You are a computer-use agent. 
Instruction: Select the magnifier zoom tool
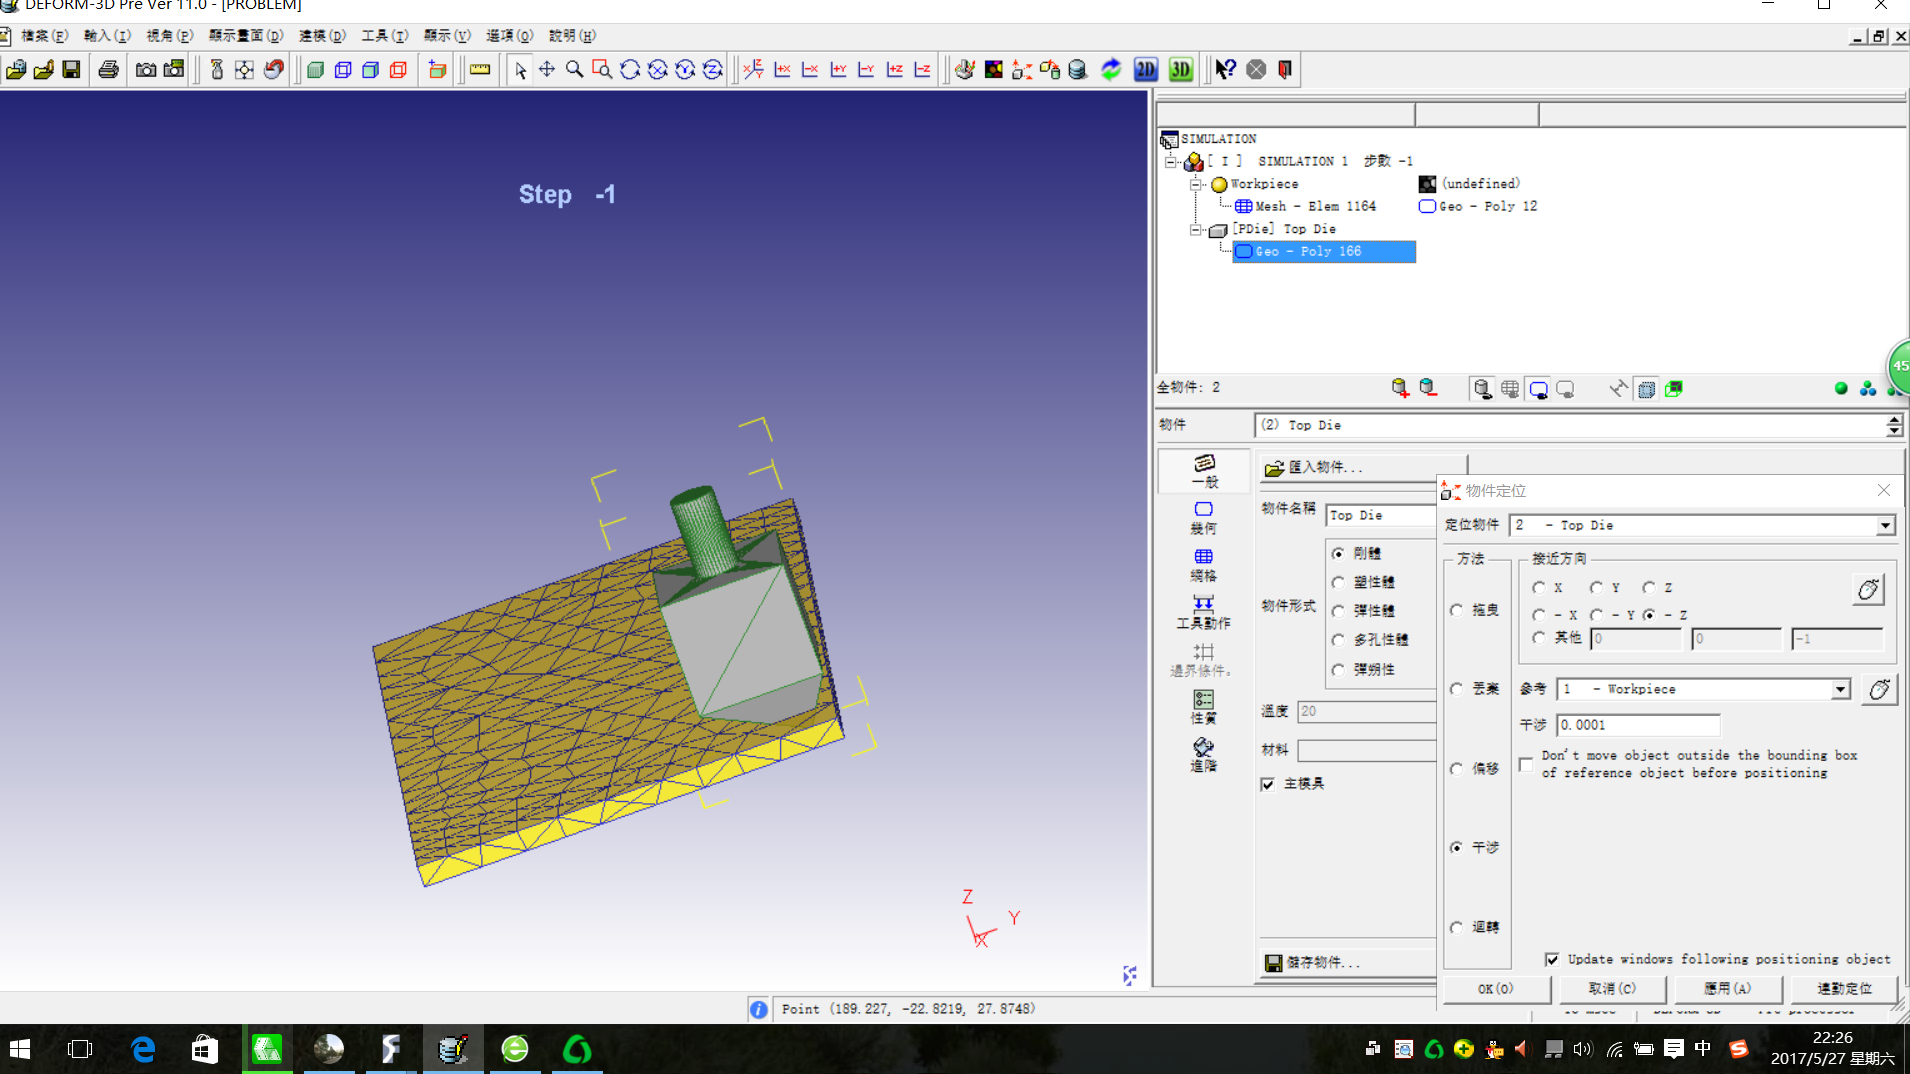click(574, 70)
